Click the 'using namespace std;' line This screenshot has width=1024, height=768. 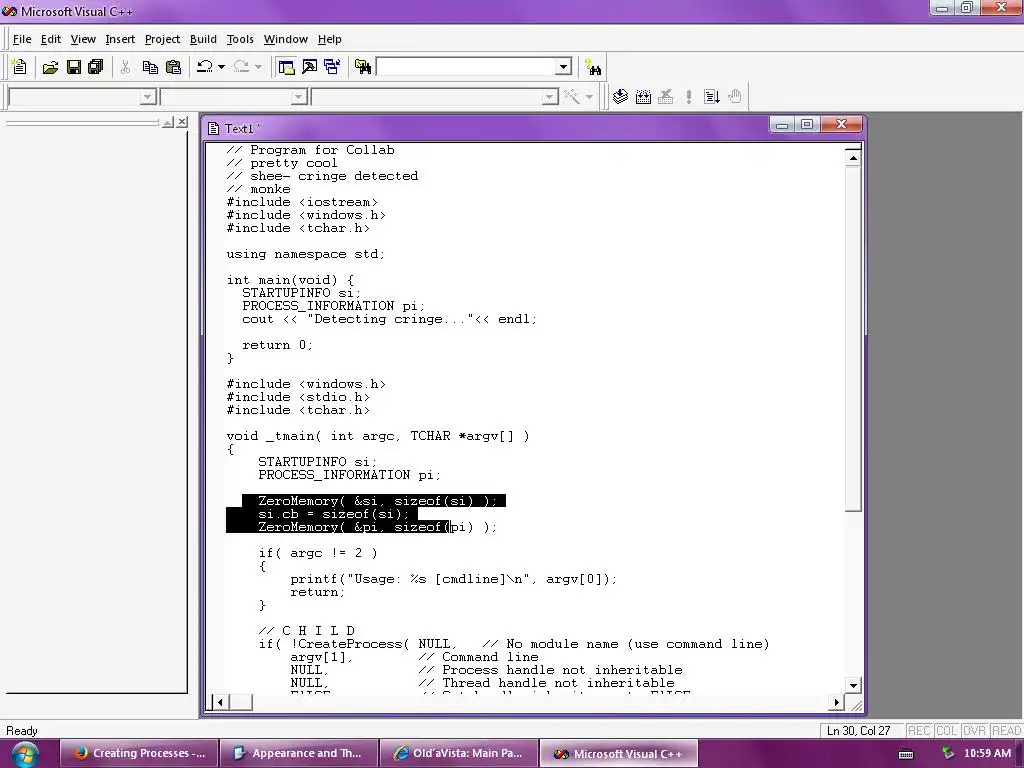tap(306, 254)
